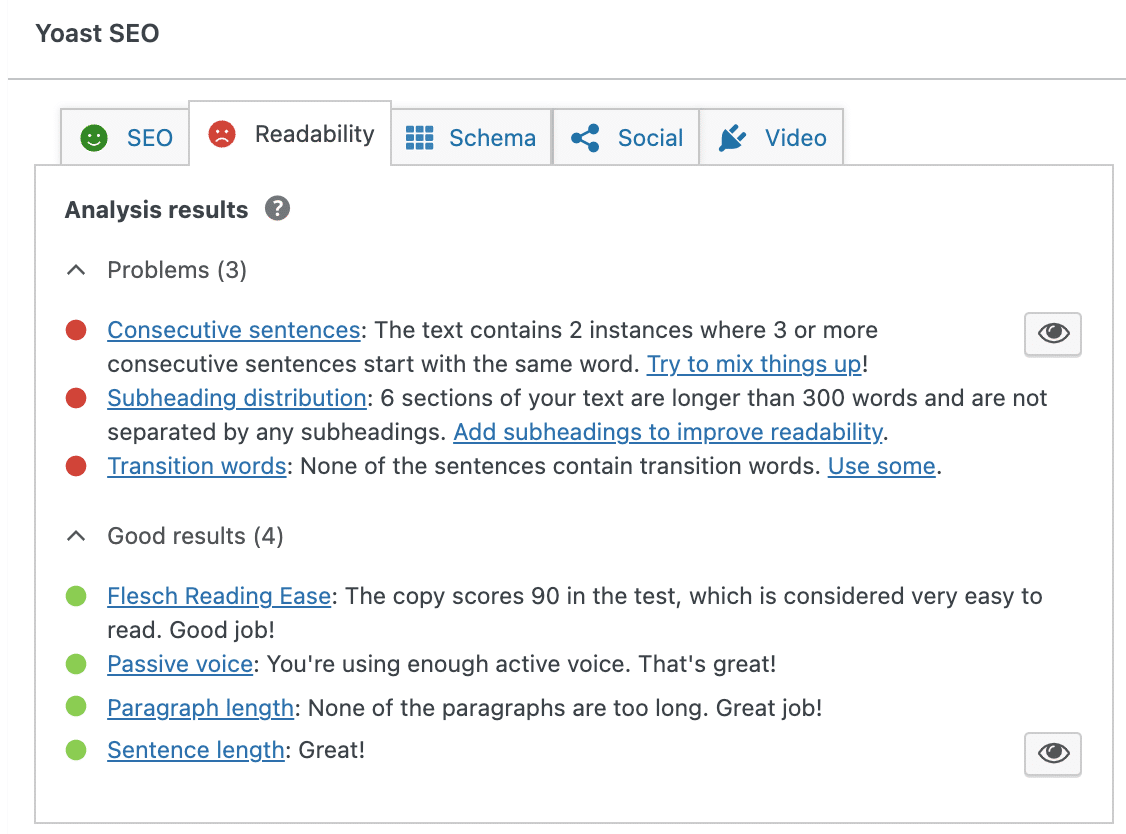This screenshot has width=1126, height=834.
Task: Open the Social tab
Action: pos(650,138)
